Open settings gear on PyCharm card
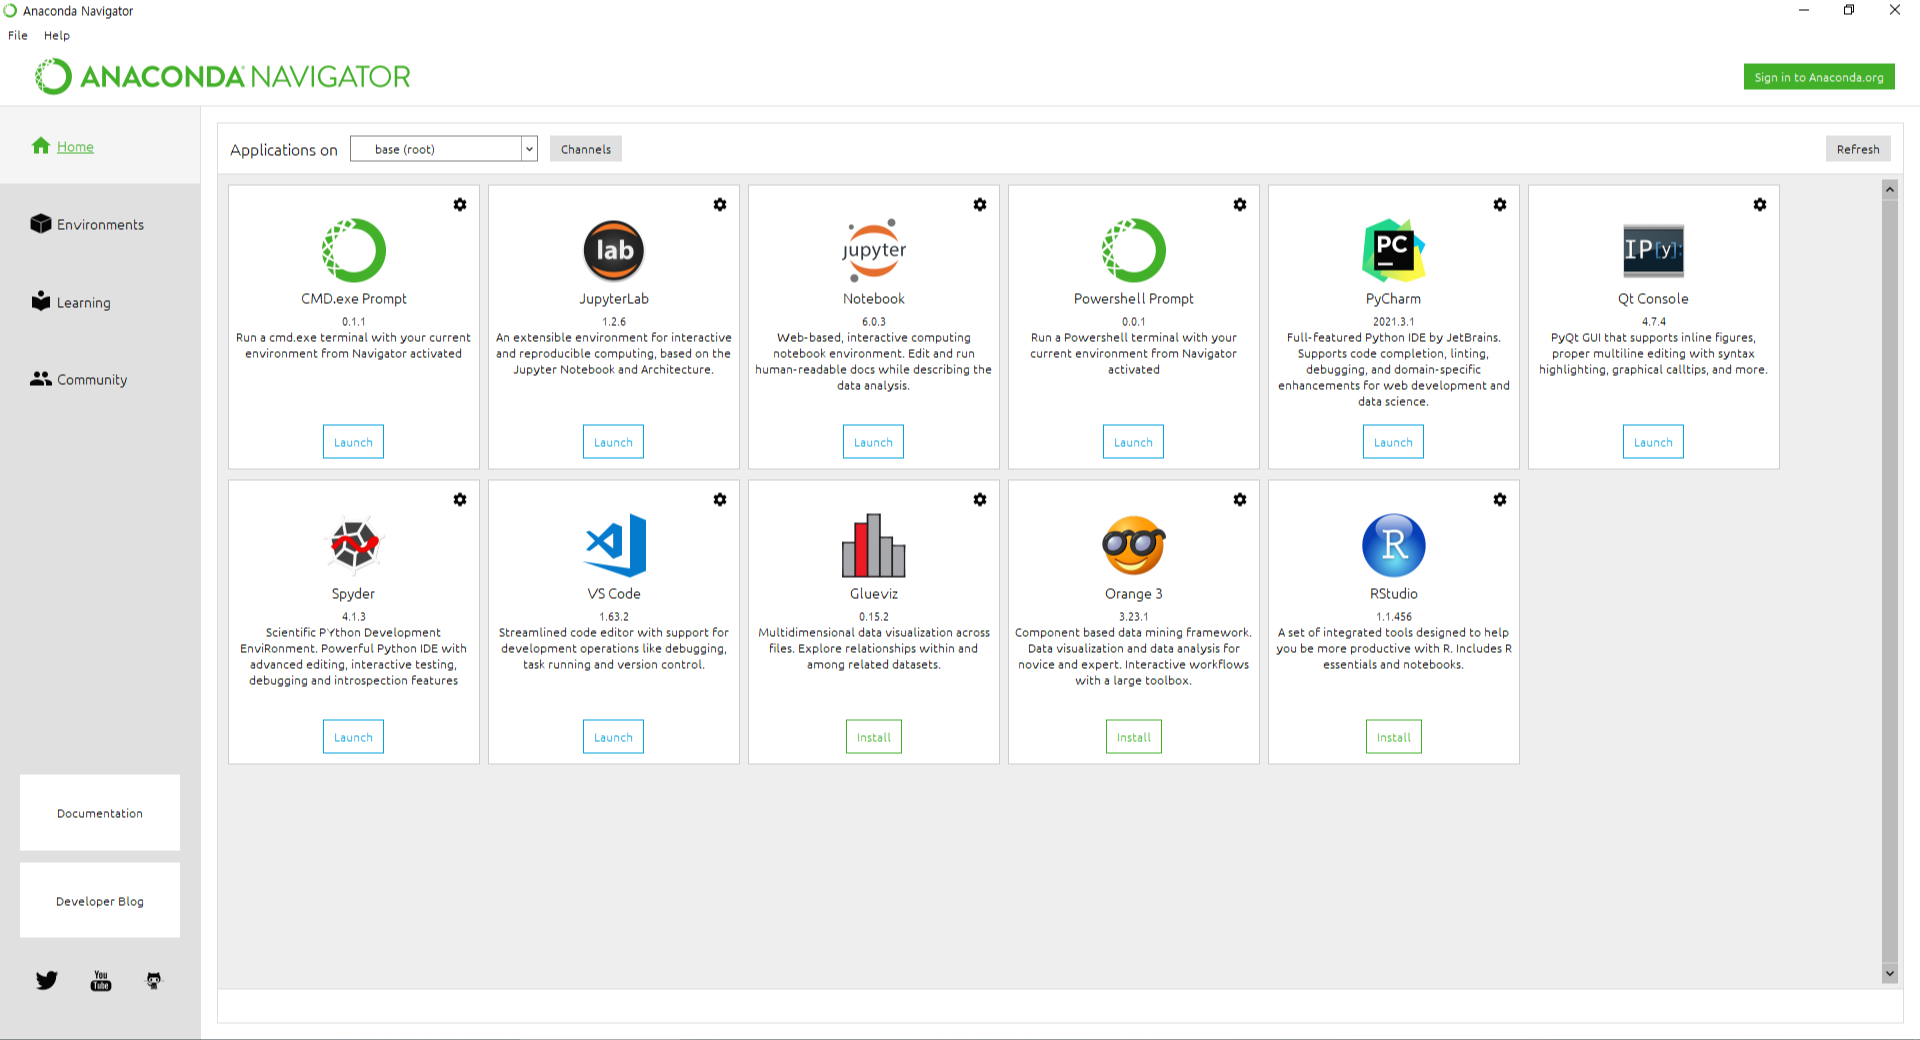The height and width of the screenshot is (1040, 1920). (1500, 204)
